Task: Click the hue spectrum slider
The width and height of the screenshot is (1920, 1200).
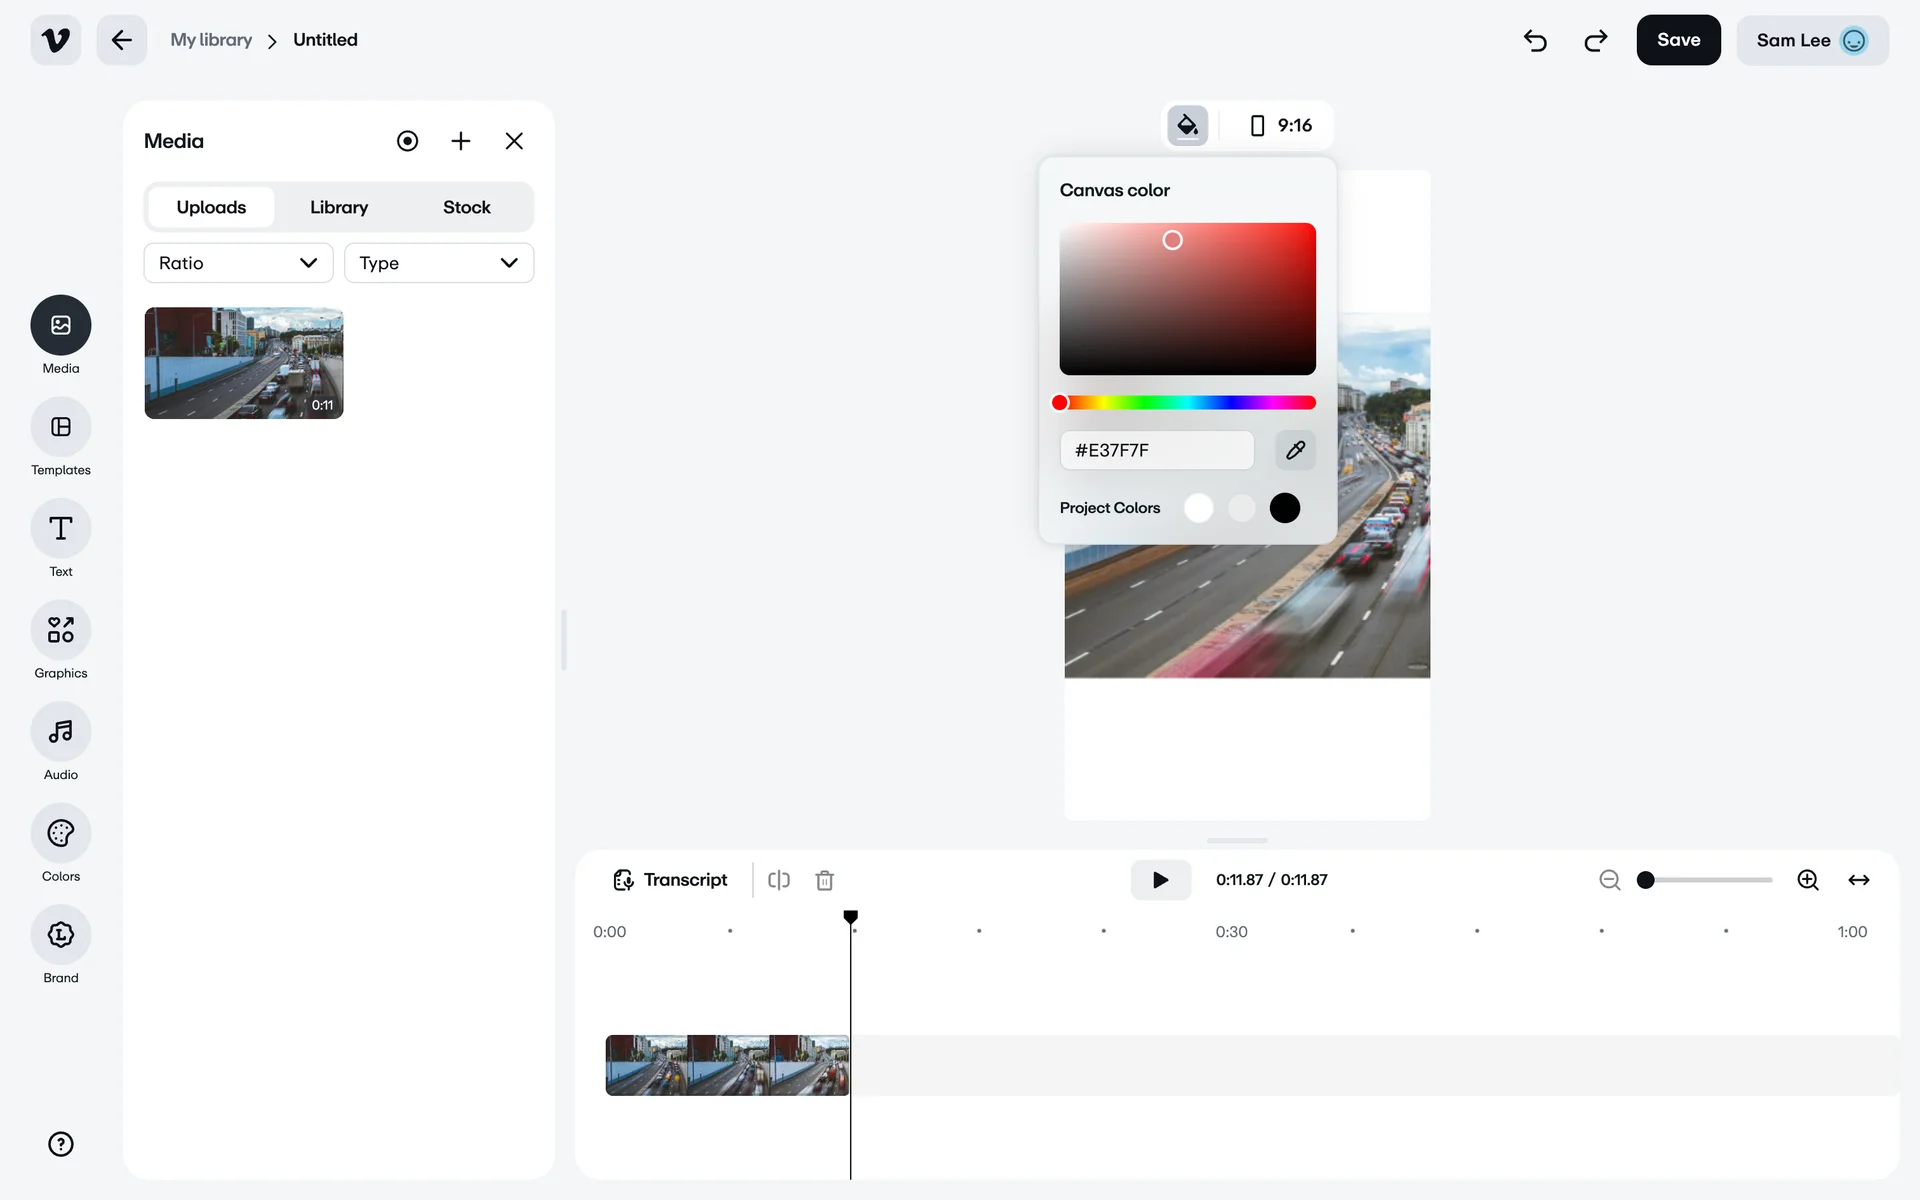Action: [x=1188, y=403]
